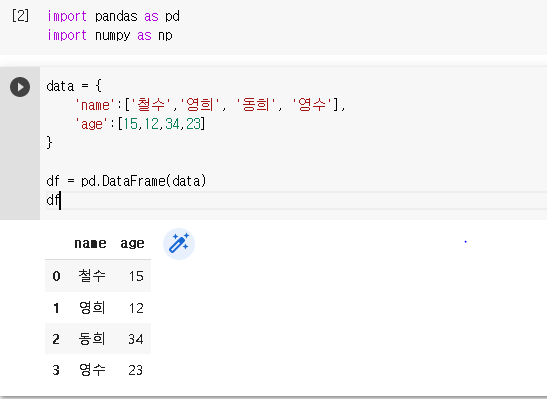Image resolution: width=547 pixels, height=399 pixels.
Task: Click the 'import pandas as pd' line
Action: 113,16
